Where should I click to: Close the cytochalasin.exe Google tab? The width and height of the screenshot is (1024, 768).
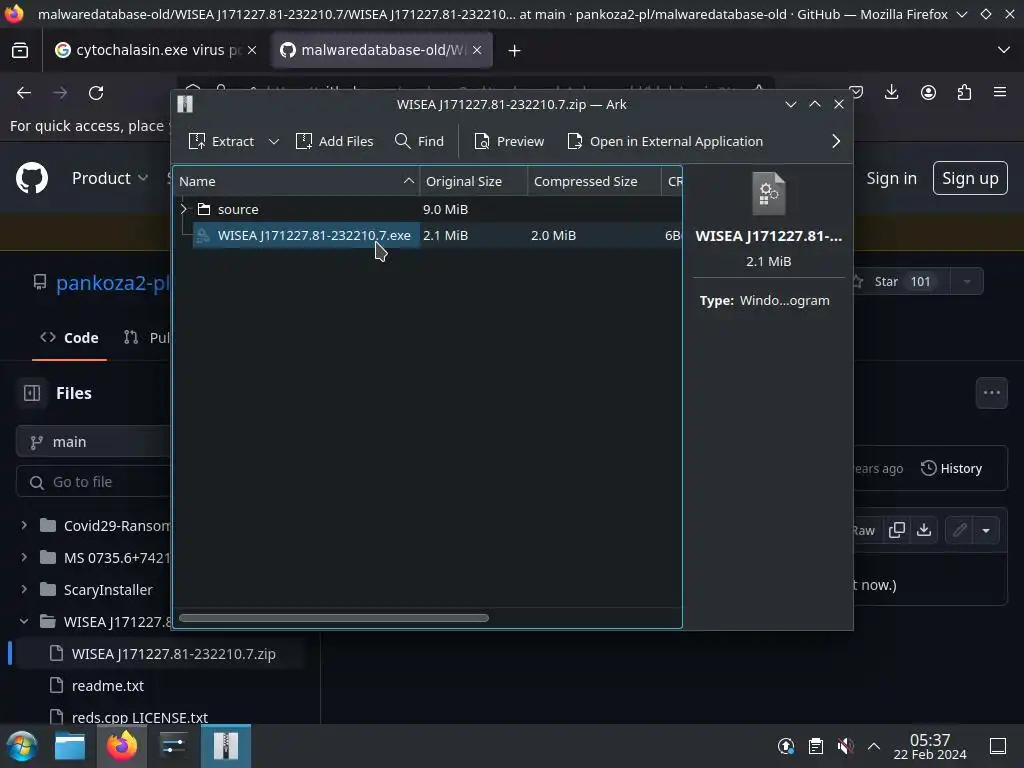pyautogui.click(x=252, y=50)
